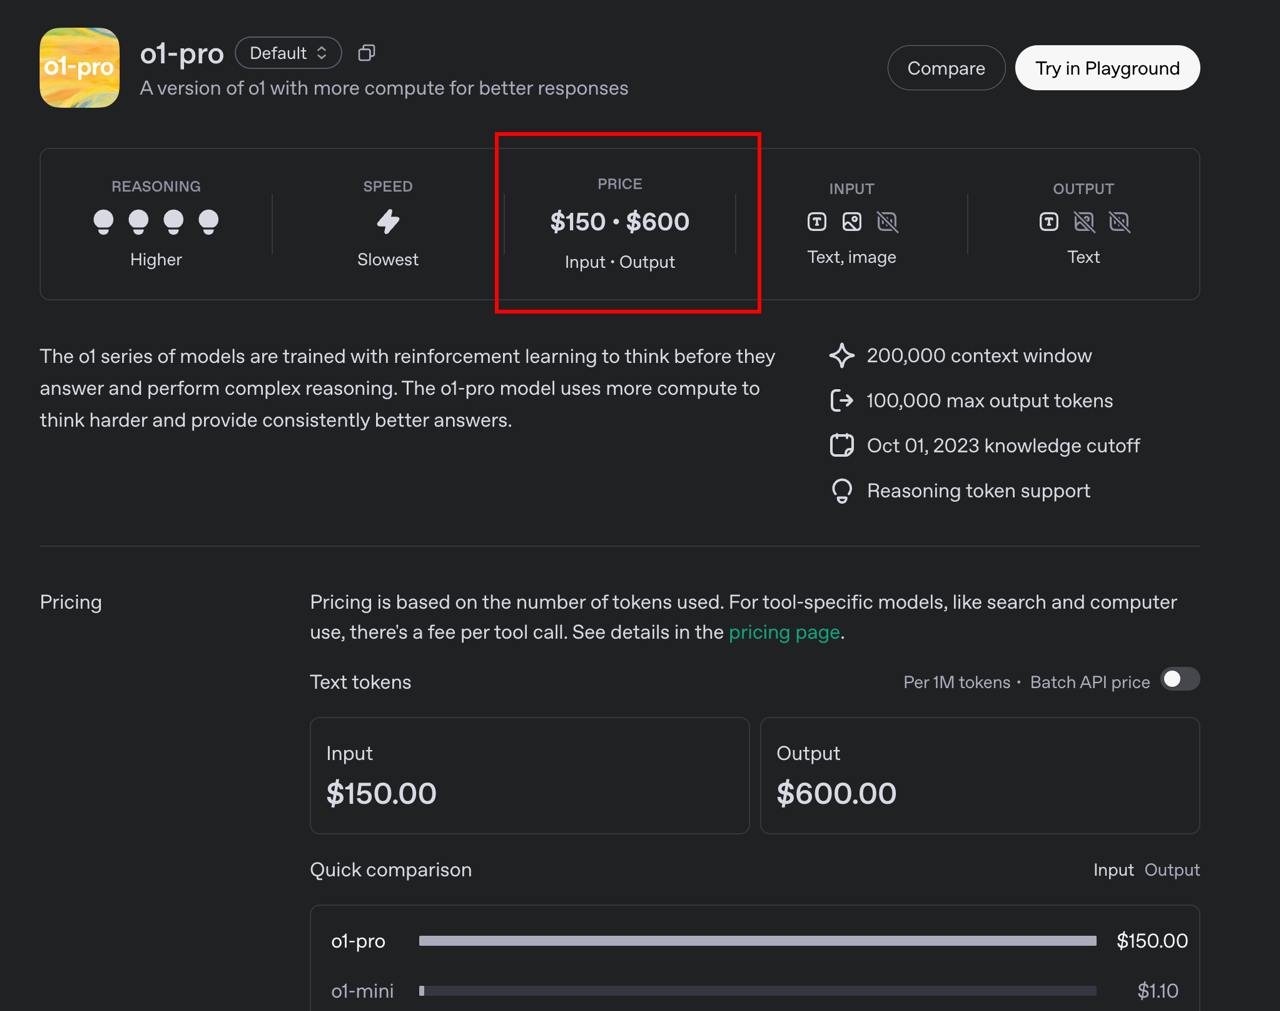Viewport: 1280px width, 1011px height.
Task: Click the context window sparkle icon
Action: pos(842,356)
